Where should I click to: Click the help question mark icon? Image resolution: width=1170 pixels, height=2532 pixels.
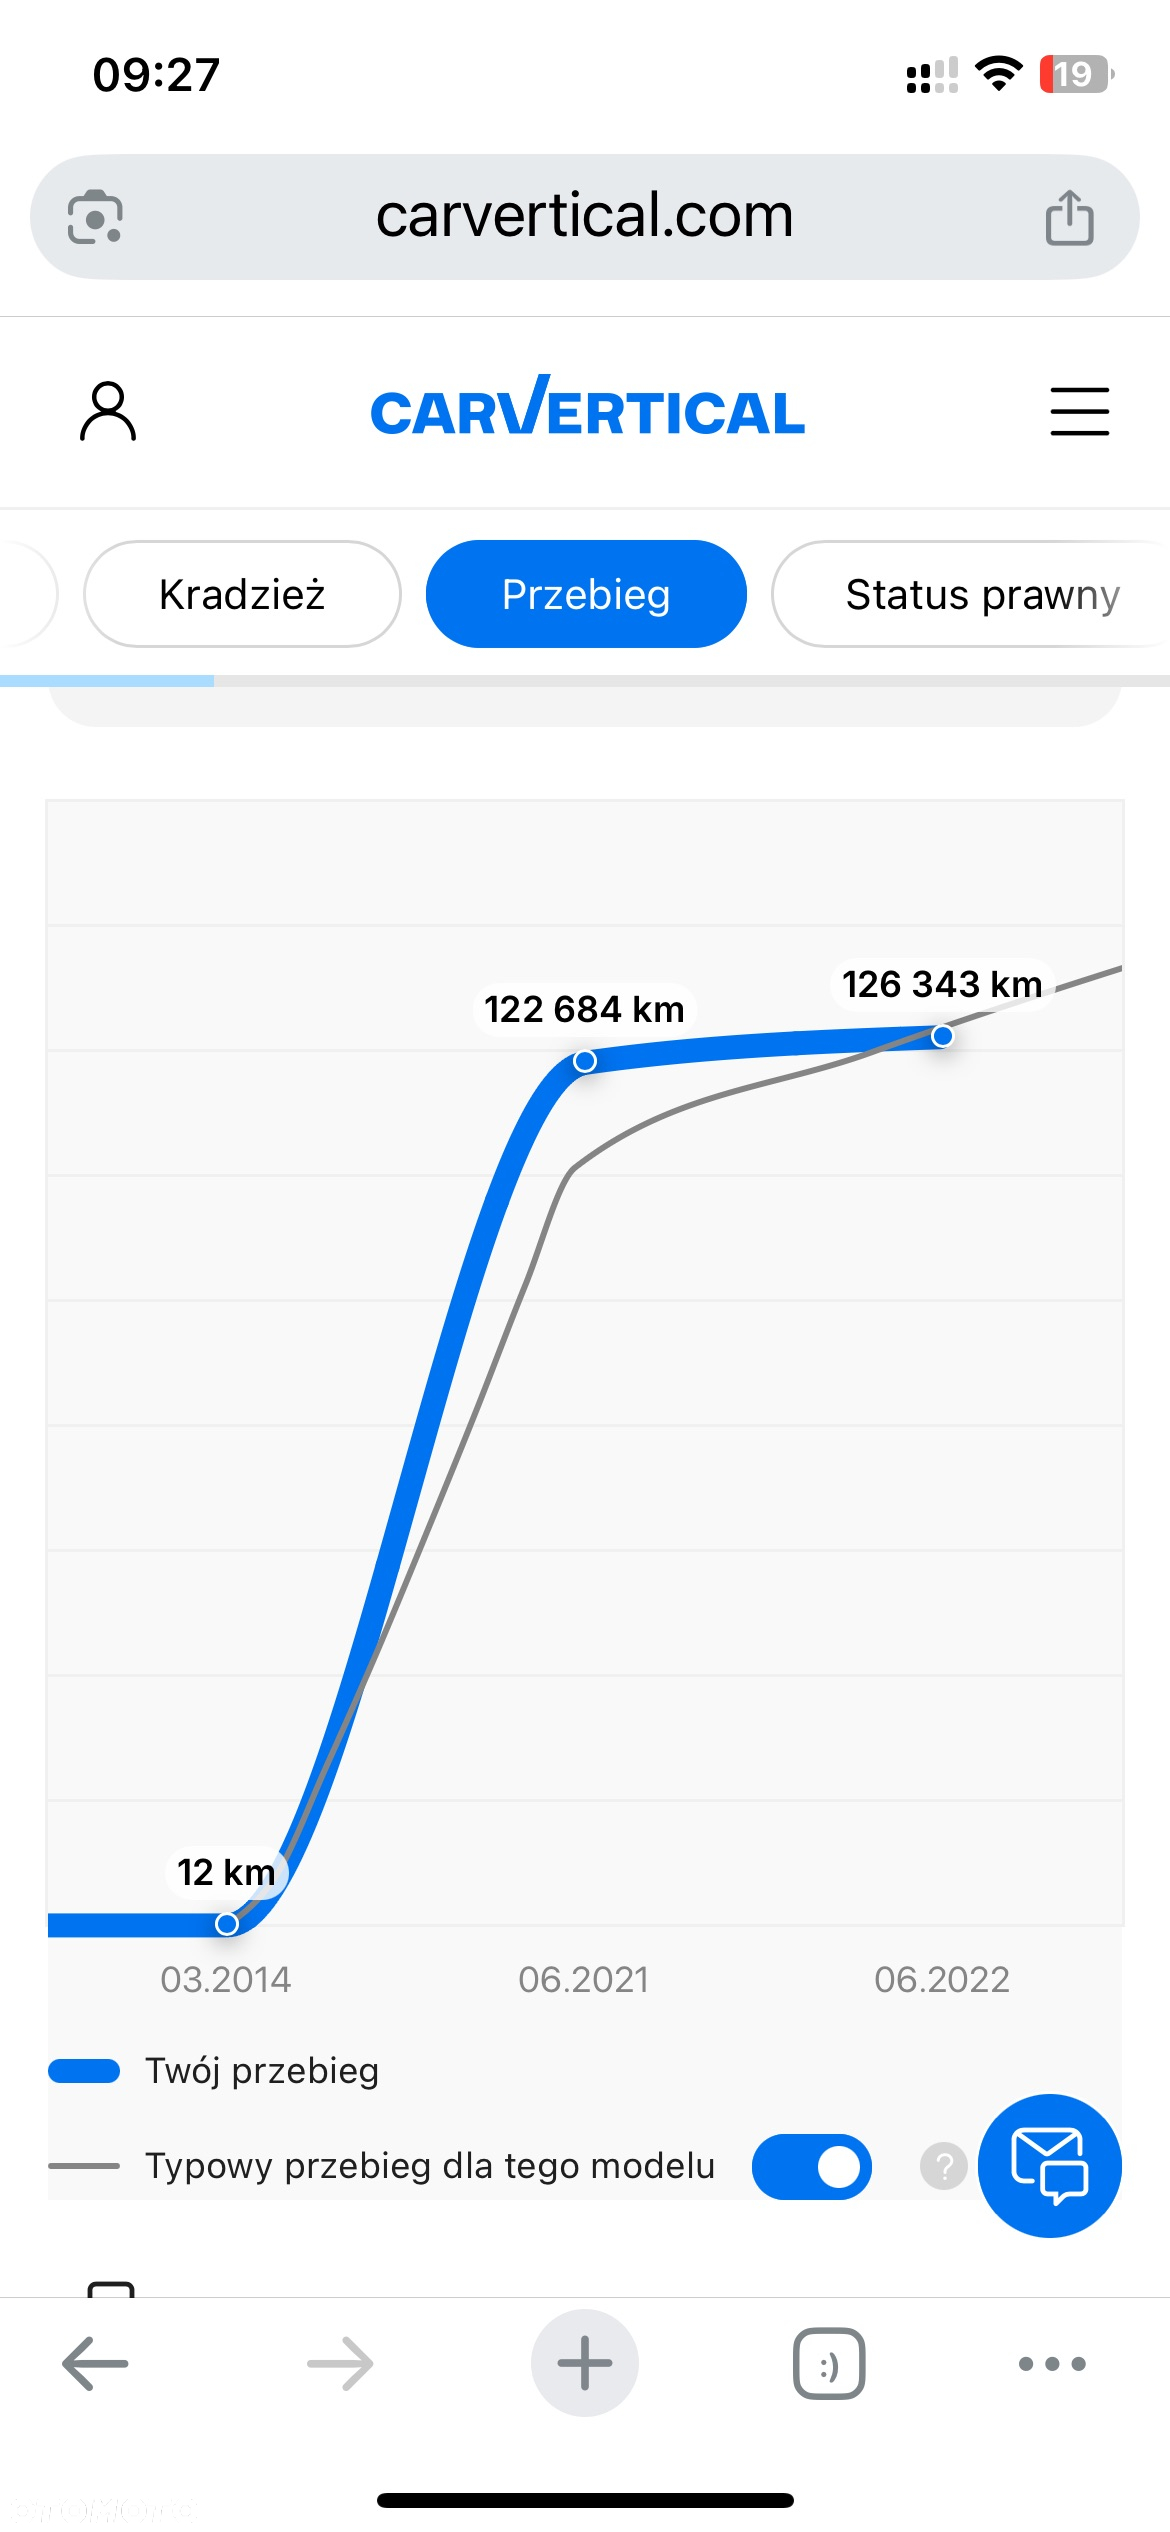click(943, 2166)
